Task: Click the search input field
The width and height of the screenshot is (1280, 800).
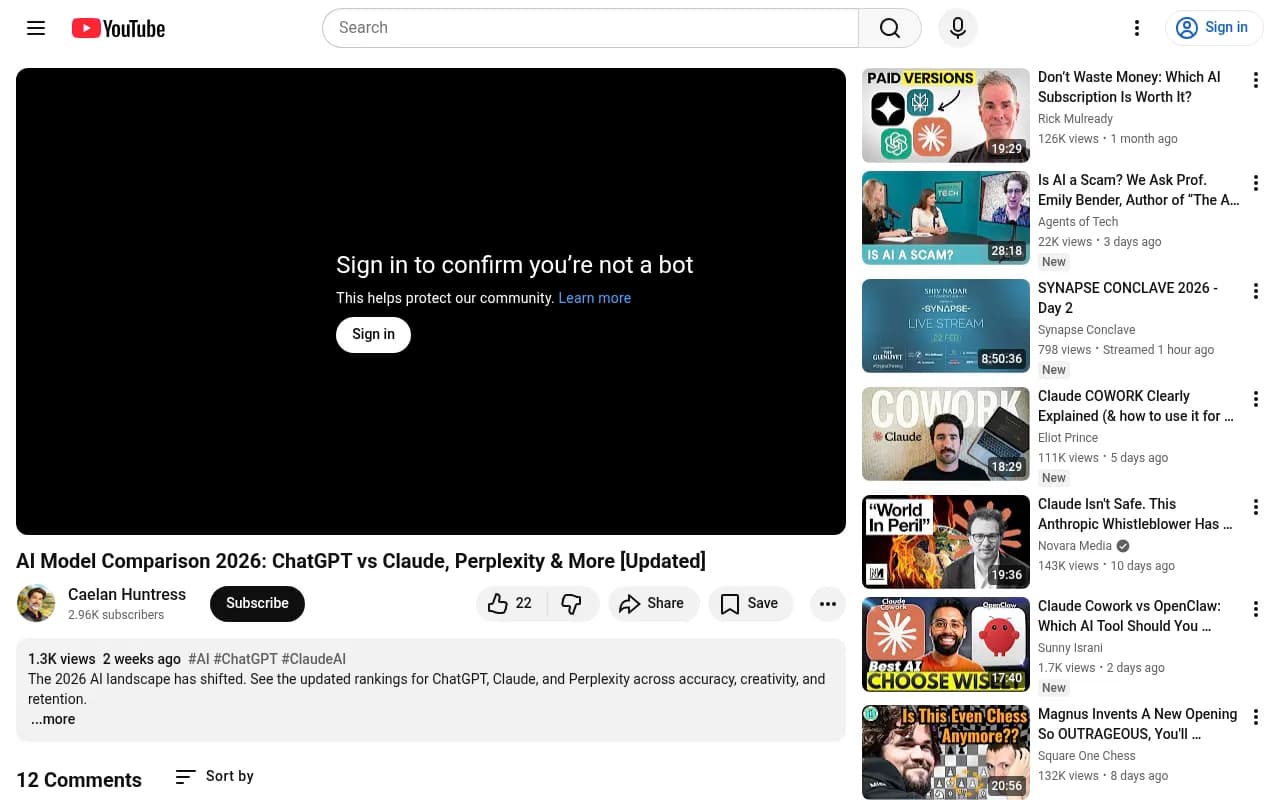Action: tap(590, 28)
